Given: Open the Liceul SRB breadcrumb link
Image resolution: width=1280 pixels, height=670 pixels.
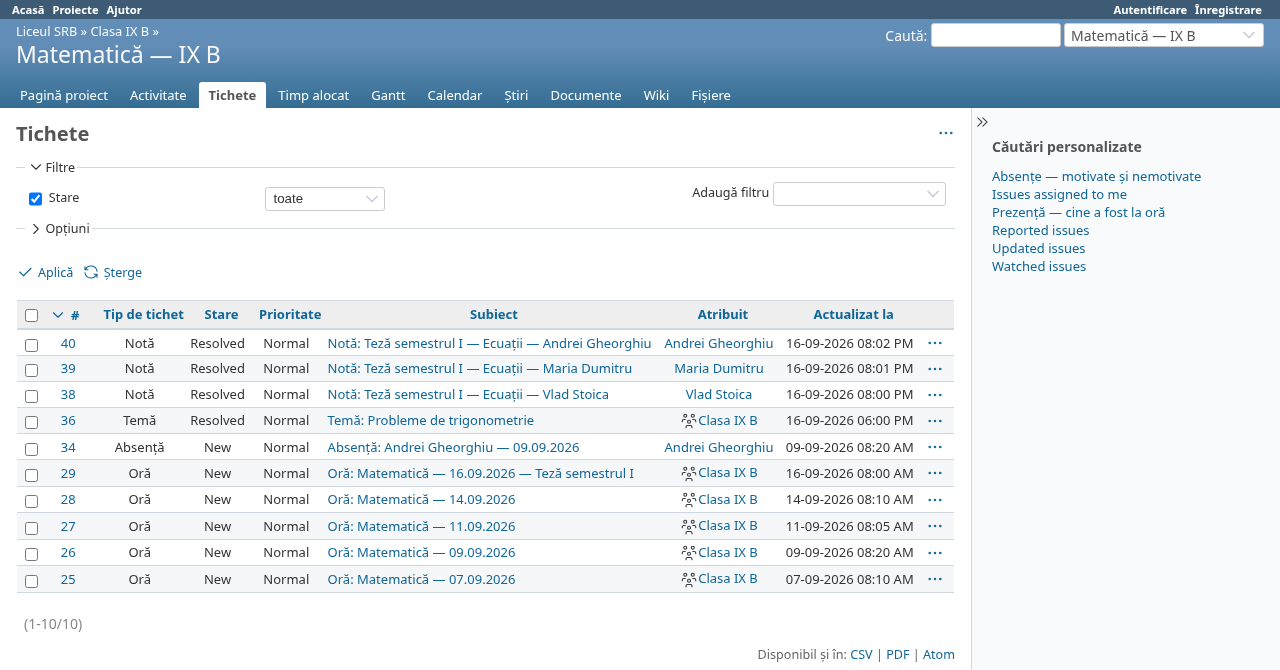Looking at the screenshot, I should (46, 31).
